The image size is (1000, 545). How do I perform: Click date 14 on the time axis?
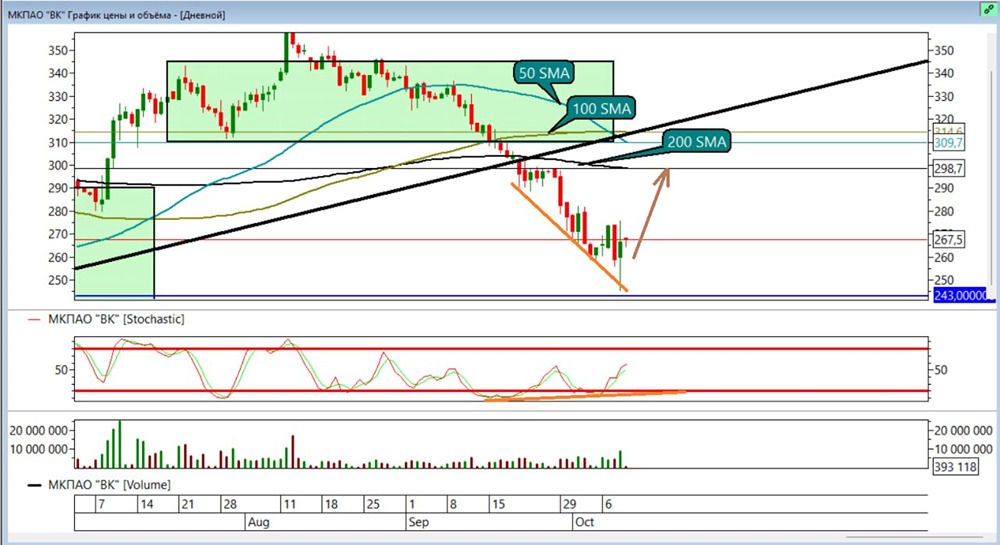click(147, 504)
